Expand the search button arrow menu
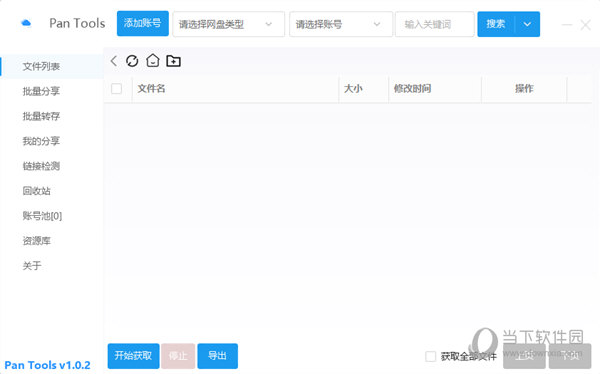The width and height of the screenshot is (600, 374). (527, 24)
